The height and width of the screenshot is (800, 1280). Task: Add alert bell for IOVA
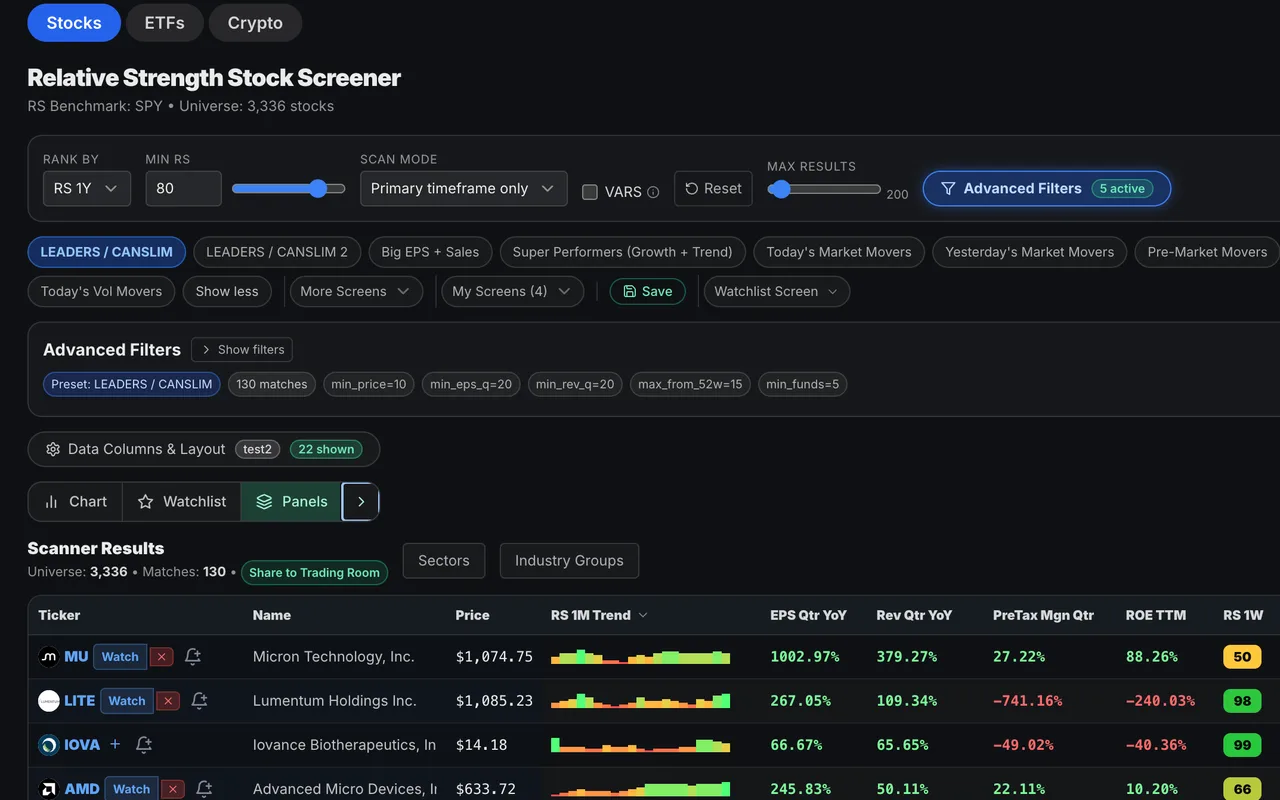[x=144, y=745]
